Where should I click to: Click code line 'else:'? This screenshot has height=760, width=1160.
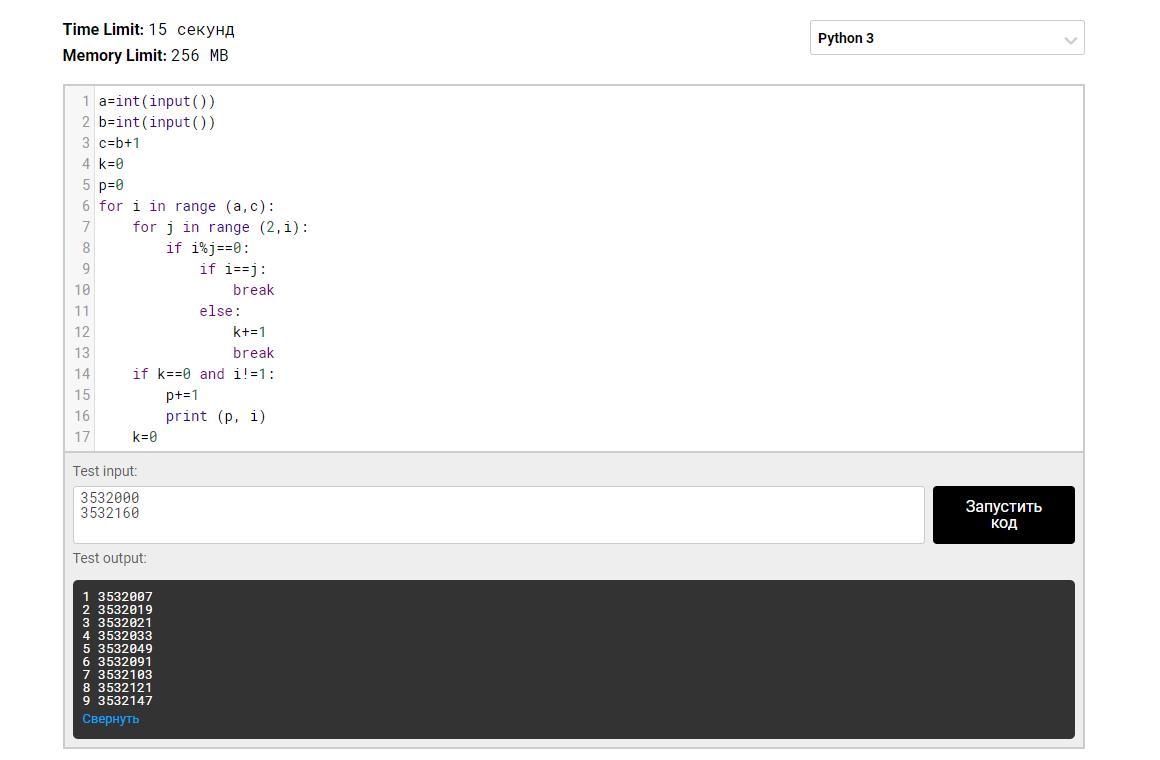click(x=220, y=311)
